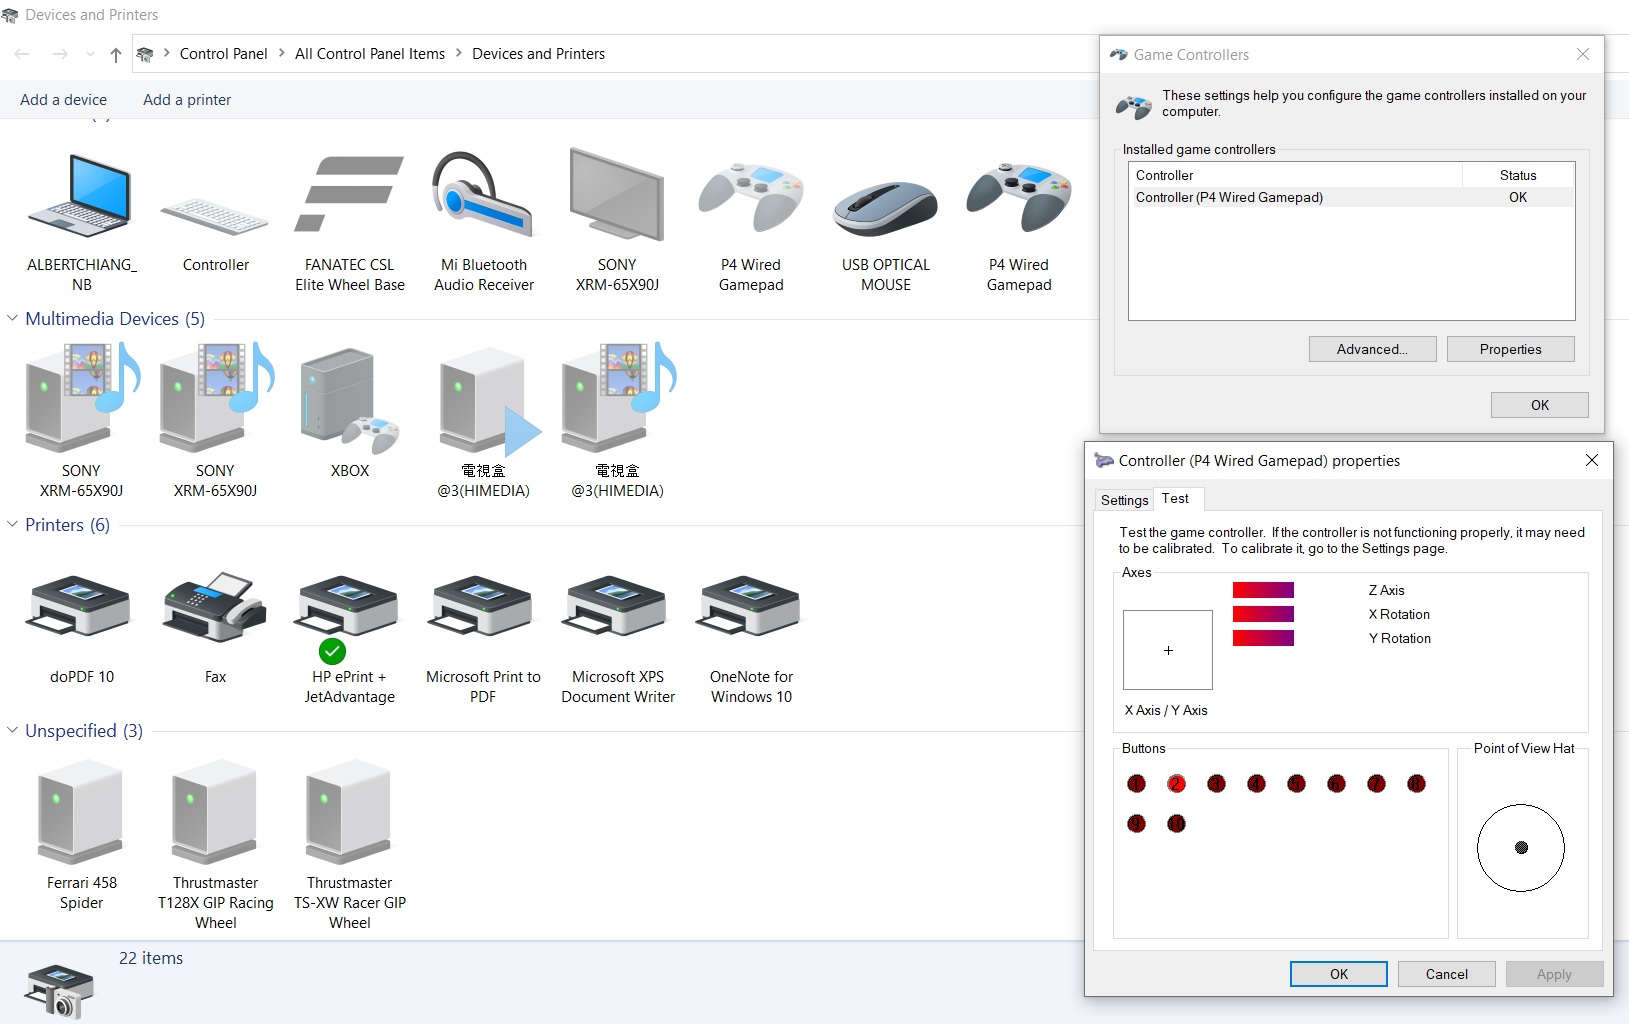
Task: Click button 1 indicator in Buttons group
Action: 1136,783
